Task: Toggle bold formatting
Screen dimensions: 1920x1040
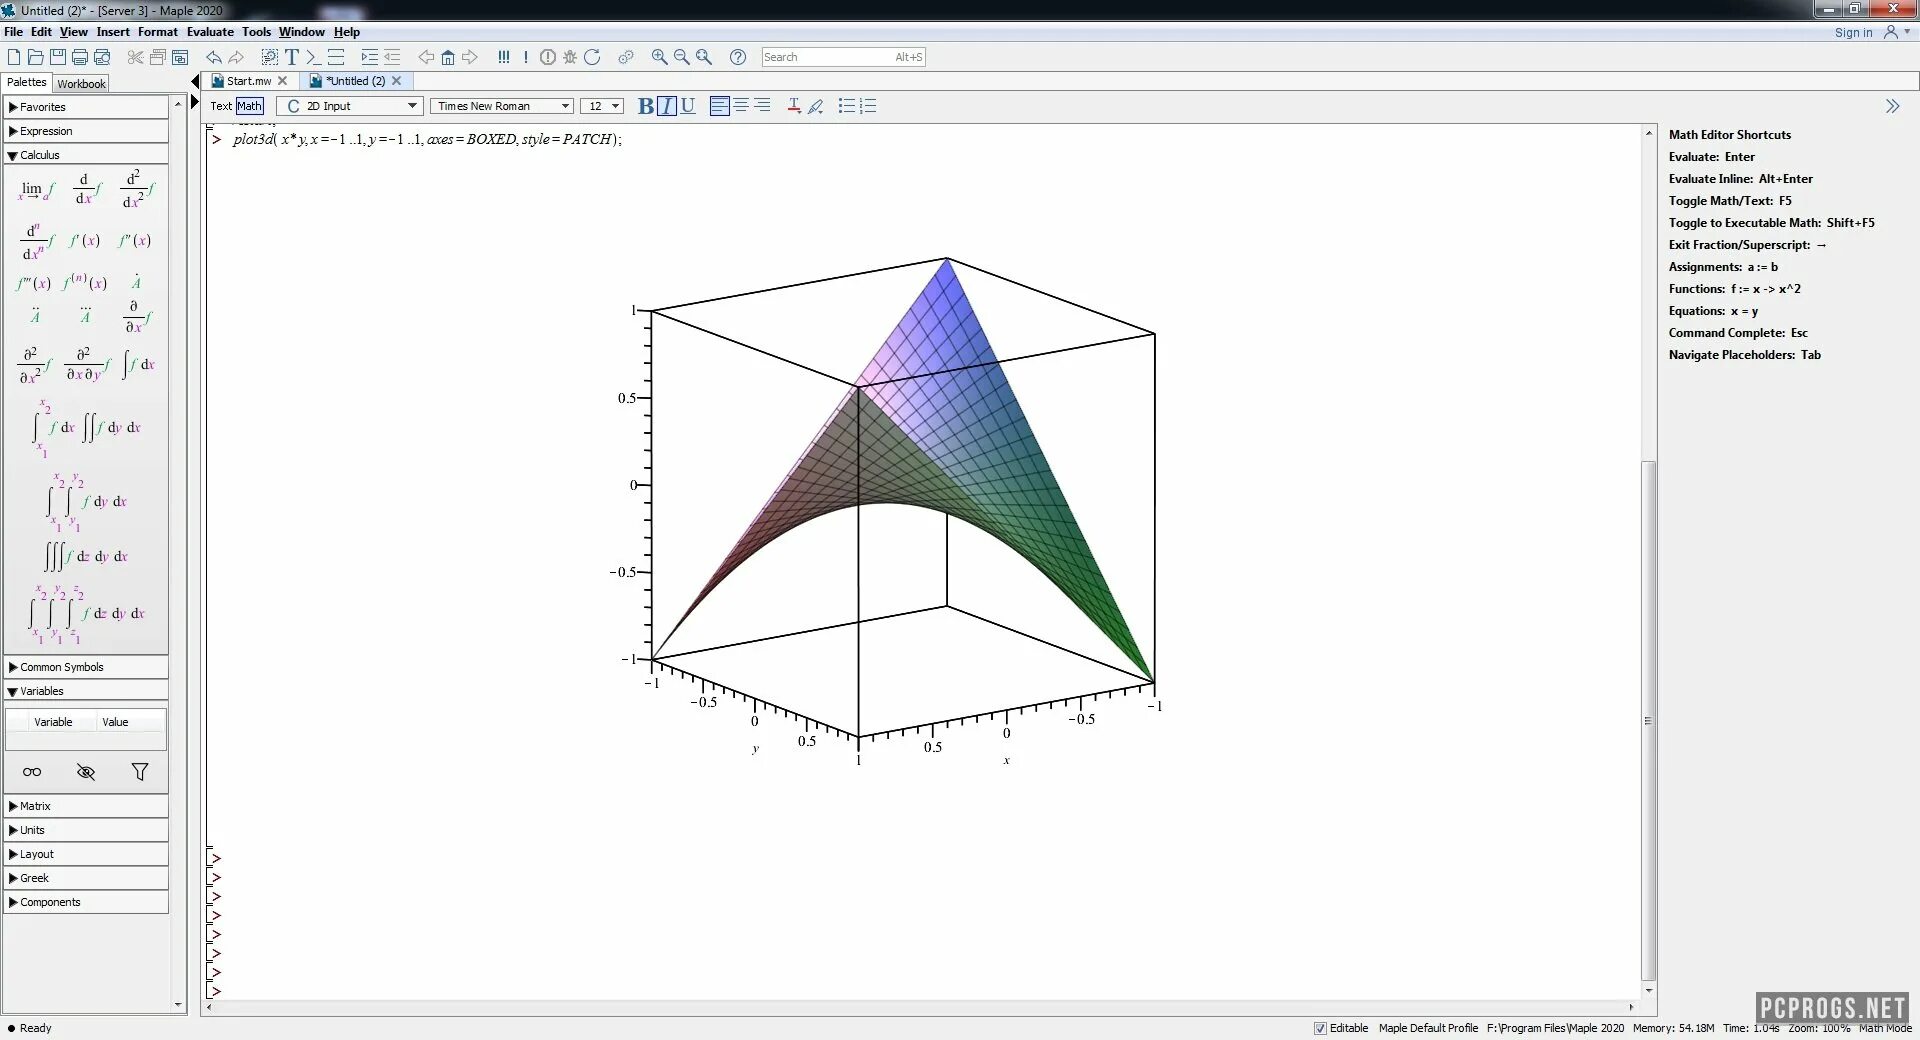Action: tap(646, 106)
